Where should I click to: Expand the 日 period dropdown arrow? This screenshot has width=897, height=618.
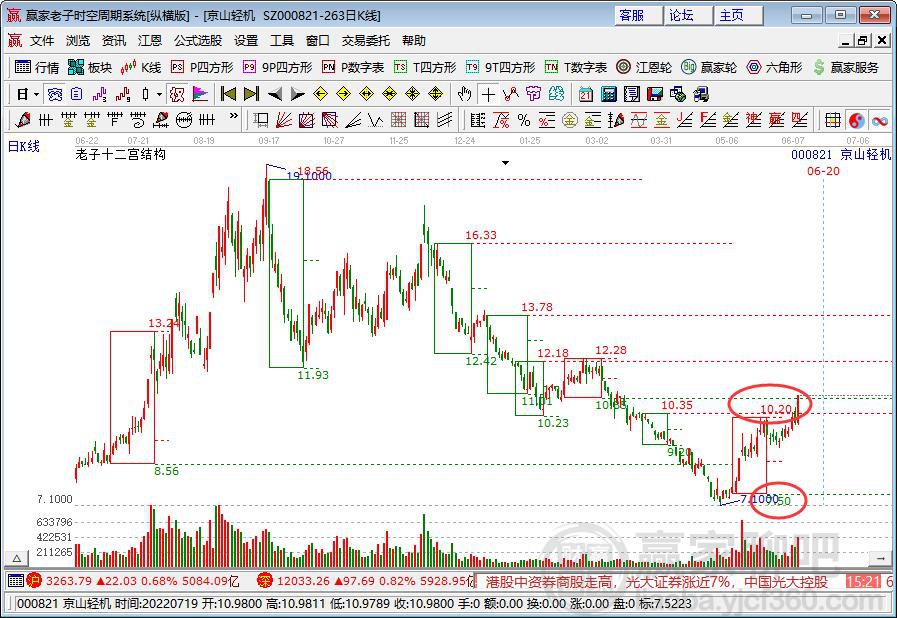37,94
